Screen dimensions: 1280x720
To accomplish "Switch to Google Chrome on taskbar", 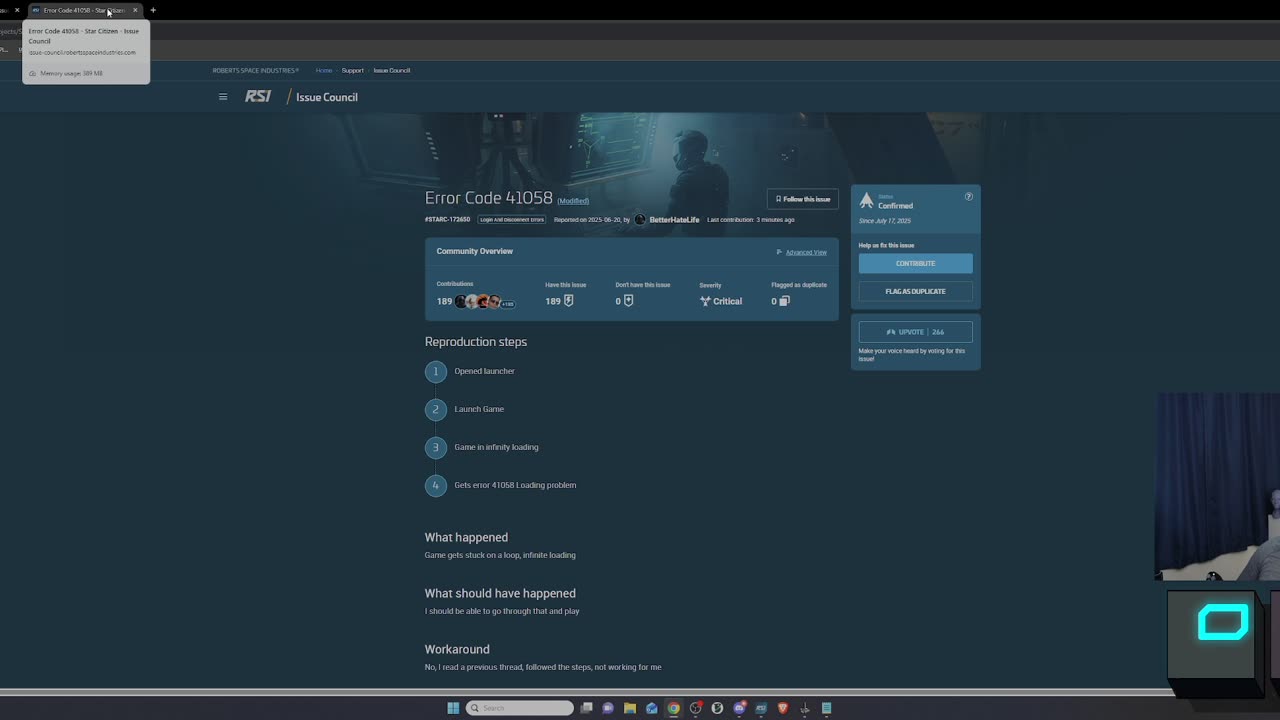I will (674, 708).
